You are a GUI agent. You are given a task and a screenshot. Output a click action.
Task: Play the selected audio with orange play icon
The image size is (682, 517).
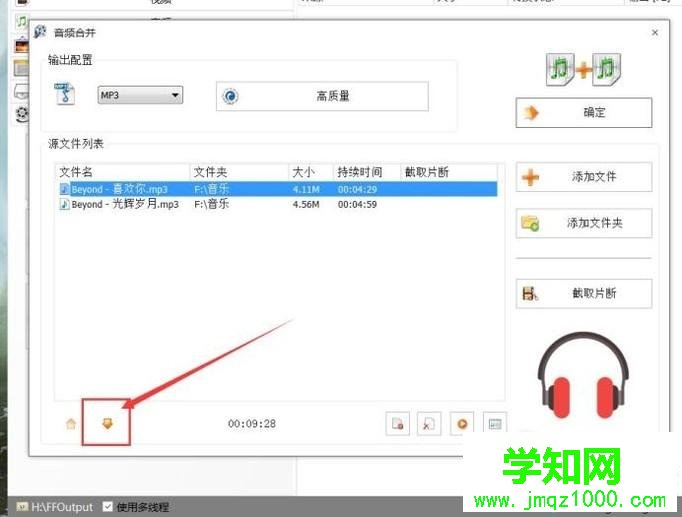click(462, 424)
